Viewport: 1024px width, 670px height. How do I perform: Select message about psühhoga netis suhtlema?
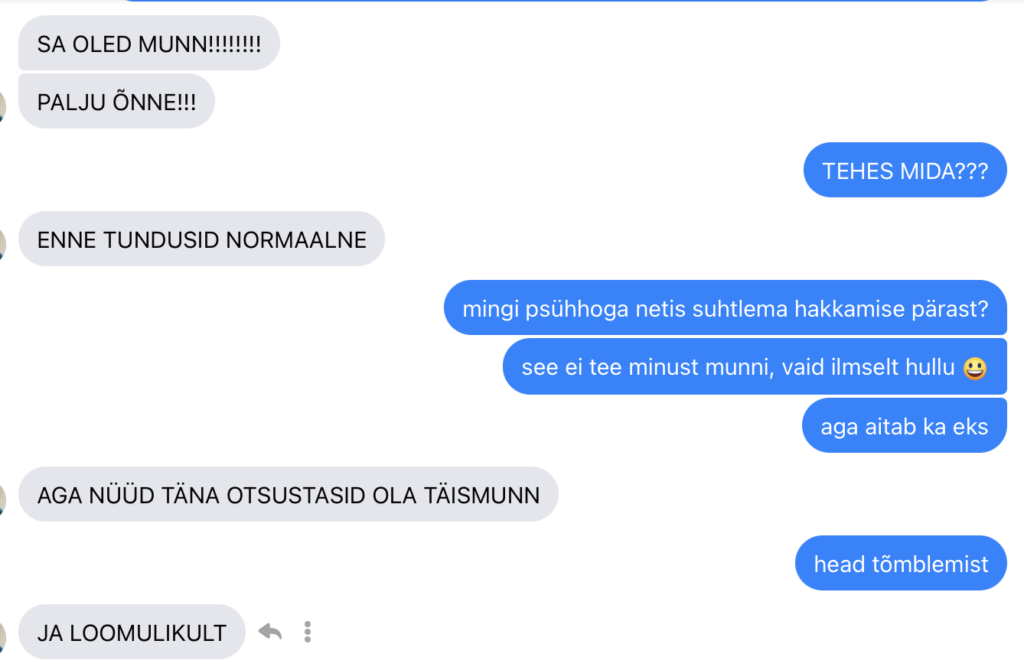(726, 308)
